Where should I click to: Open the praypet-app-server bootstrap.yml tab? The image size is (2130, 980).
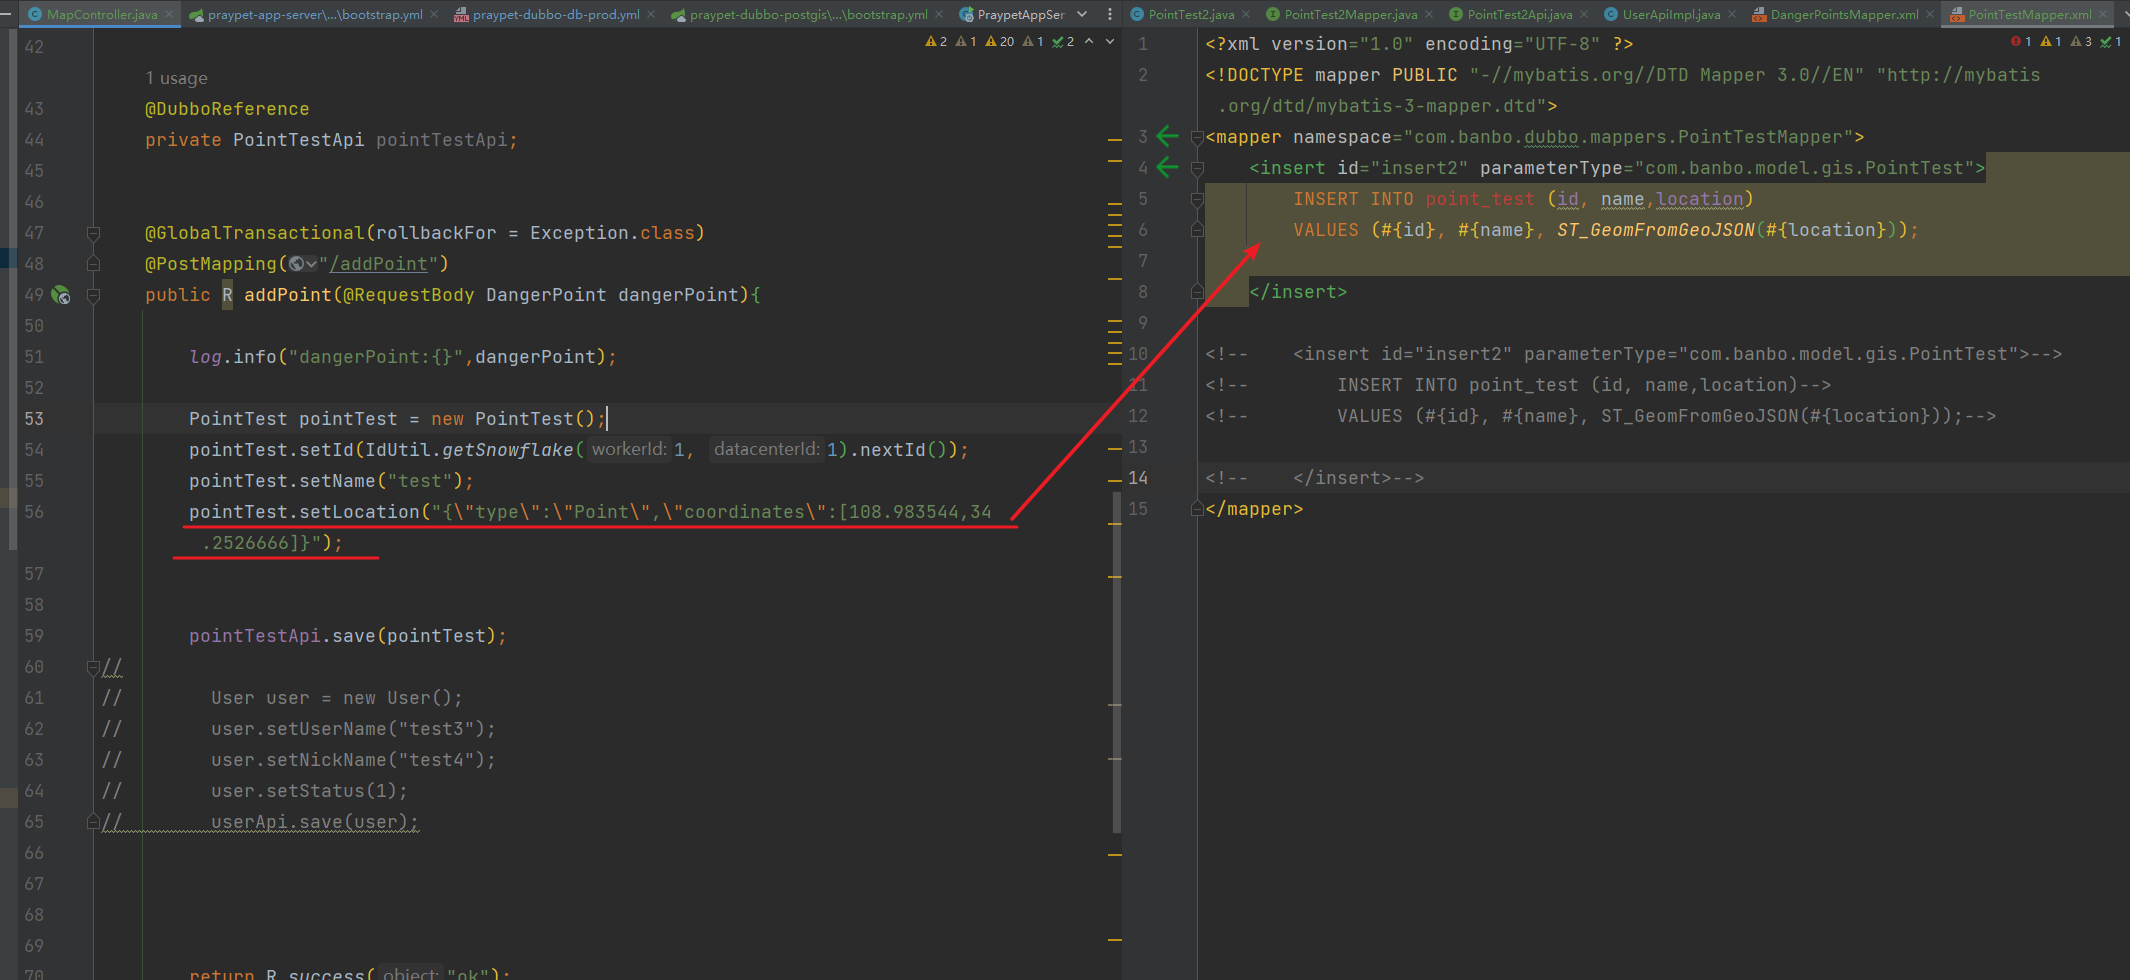coord(314,14)
